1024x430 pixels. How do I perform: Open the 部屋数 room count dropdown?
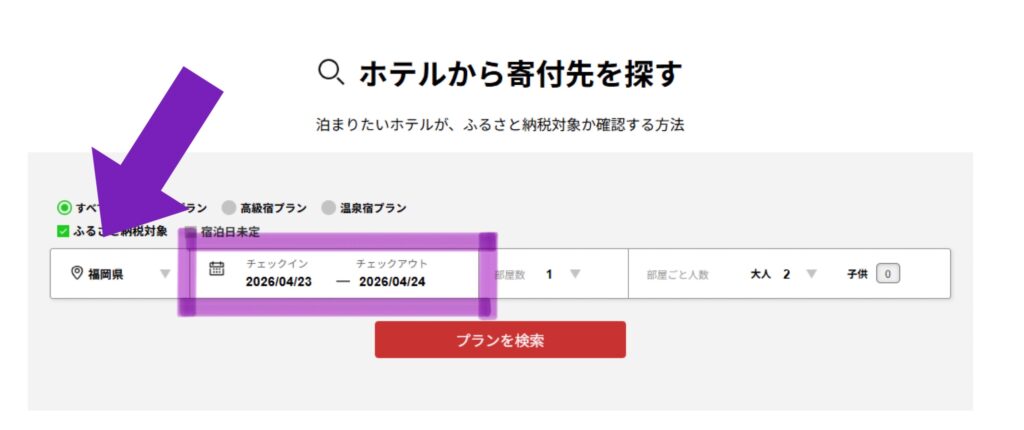[x=574, y=273]
